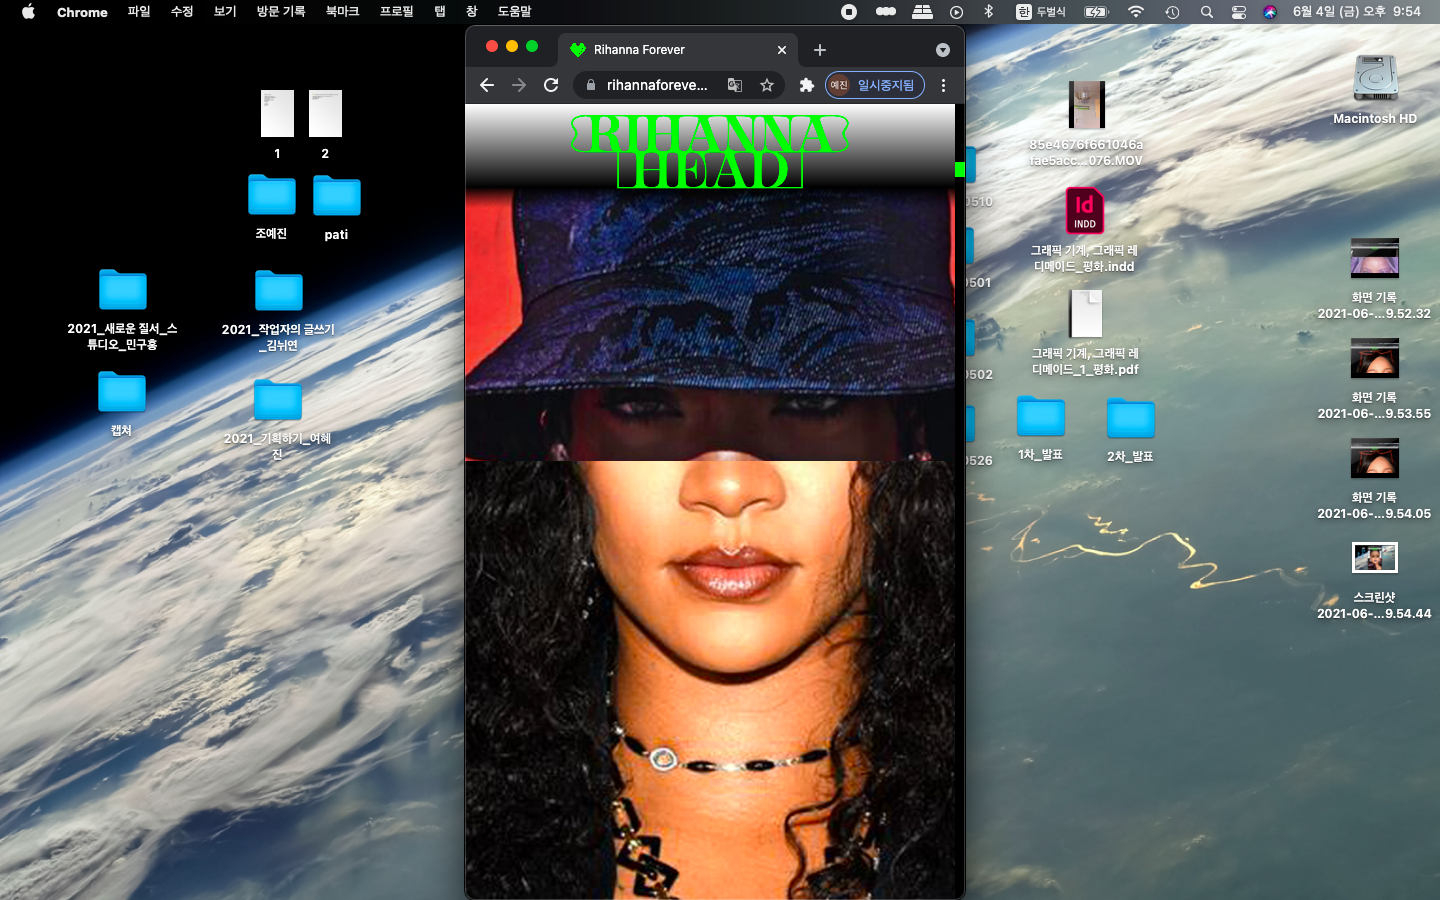The width and height of the screenshot is (1440, 900).
Task: Launch Siri from the menu bar
Action: point(1270,12)
